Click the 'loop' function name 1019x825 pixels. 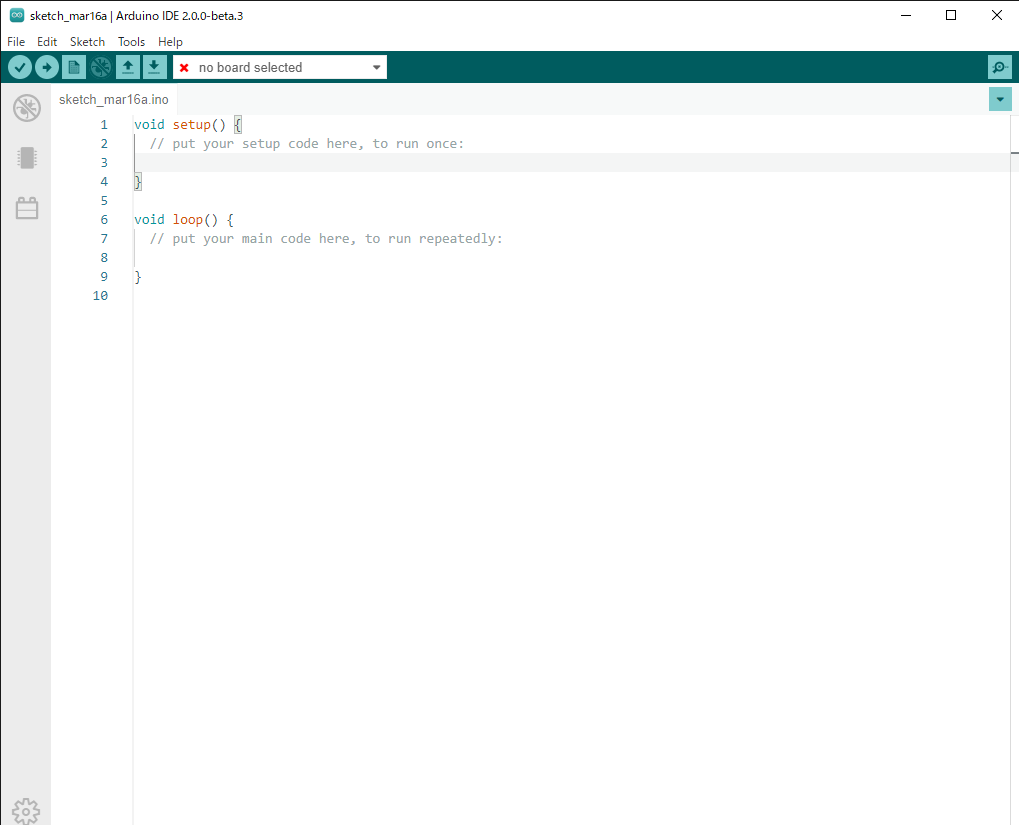[188, 220]
